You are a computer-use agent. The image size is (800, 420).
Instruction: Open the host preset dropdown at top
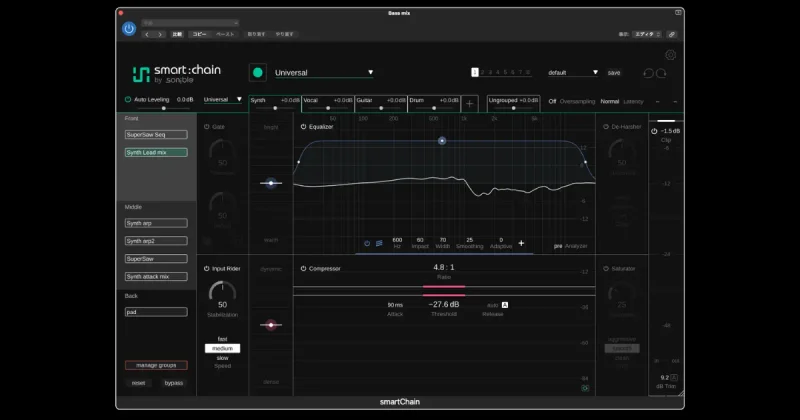coord(190,23)
